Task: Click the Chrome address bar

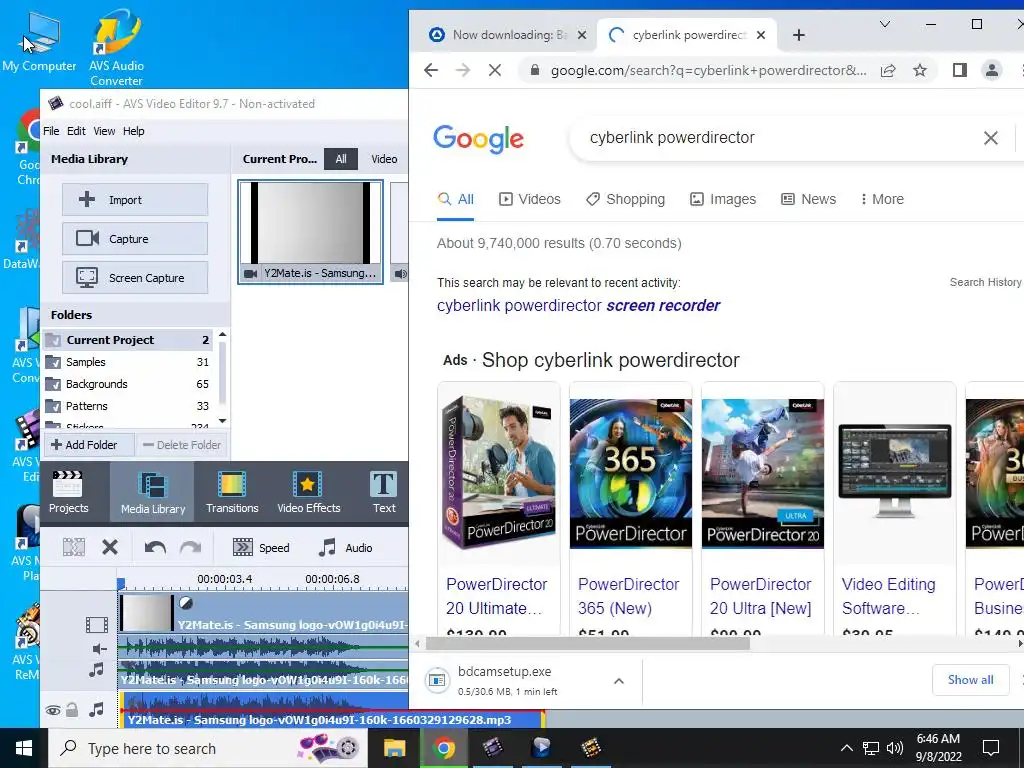Action: [709, 71]
